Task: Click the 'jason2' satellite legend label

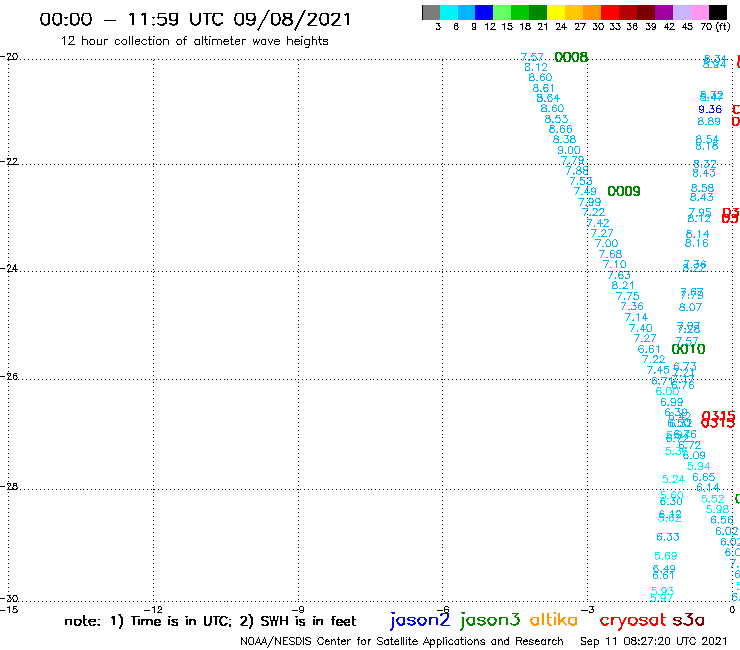Action: (x=420, y=619)
